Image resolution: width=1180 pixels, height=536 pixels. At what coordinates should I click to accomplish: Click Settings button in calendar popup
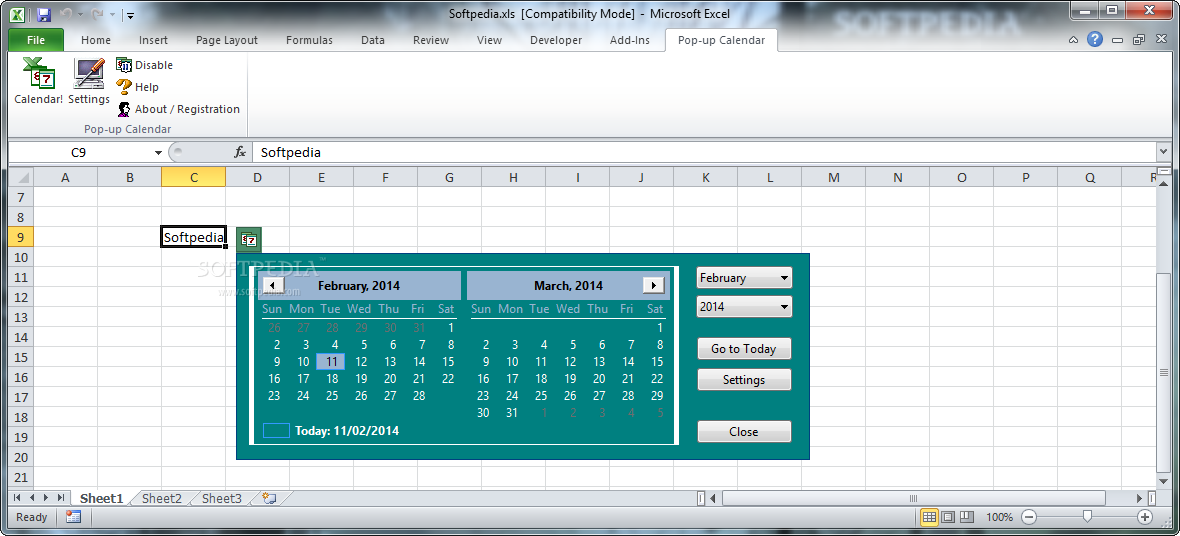point(744,379)
